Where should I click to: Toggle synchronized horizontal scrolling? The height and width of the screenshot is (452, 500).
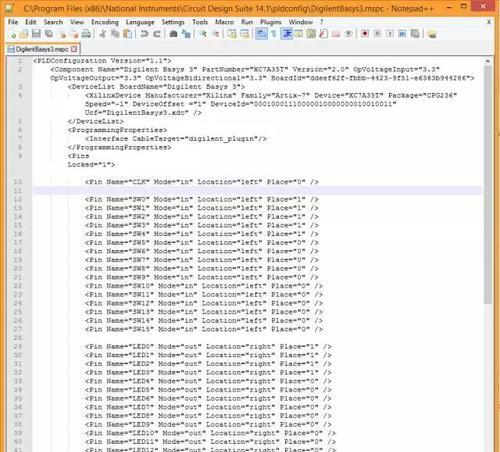244,34
